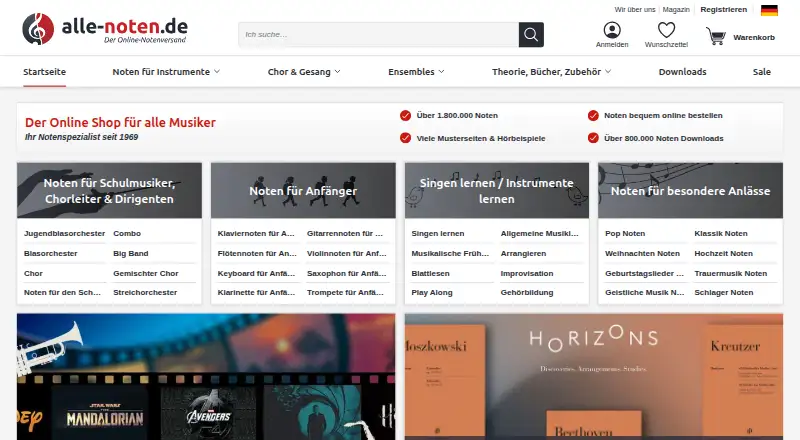This screenshot has width=800, height=440.
Task: Open the Improvisation link
Action: [x=527, y=273]
